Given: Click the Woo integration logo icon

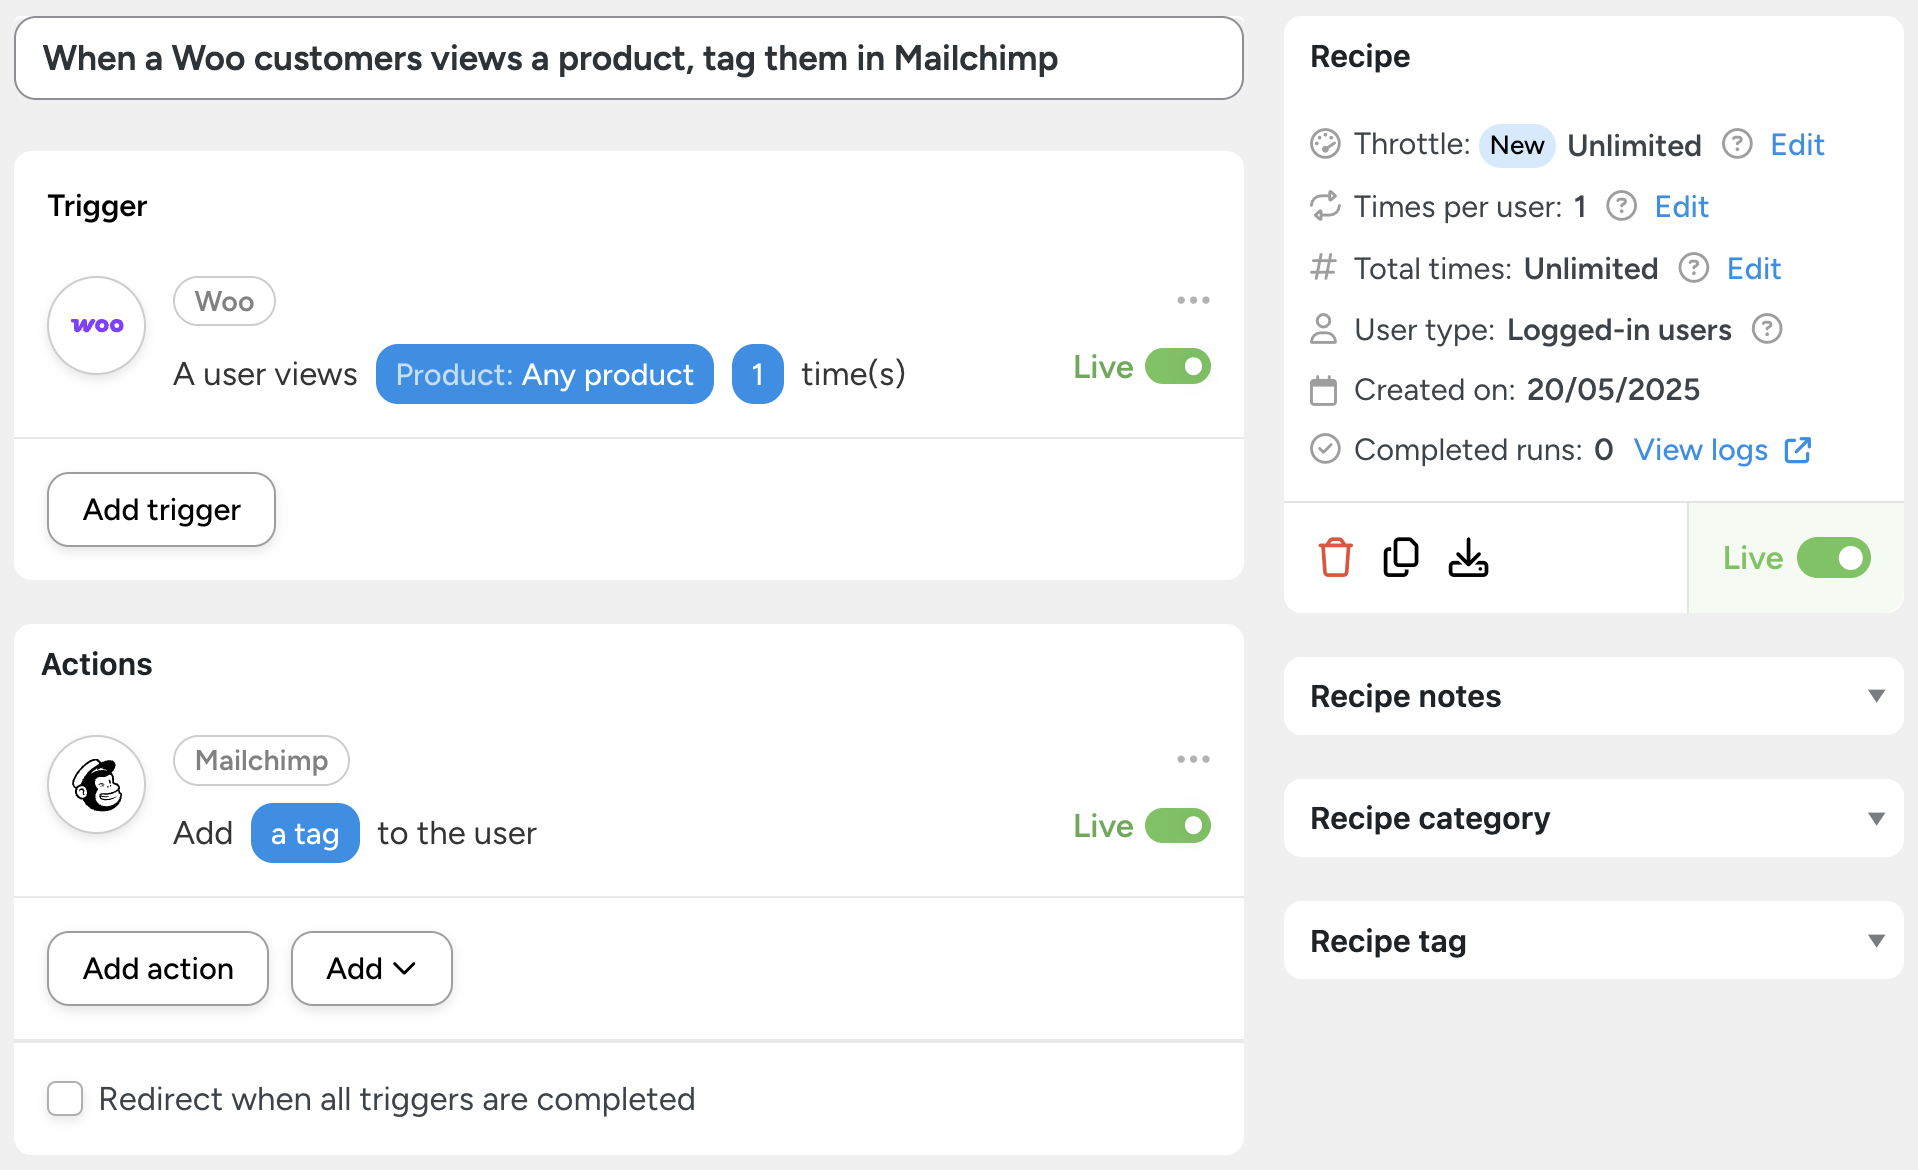Looking at the screenshot, I should [x=97, y=325].
